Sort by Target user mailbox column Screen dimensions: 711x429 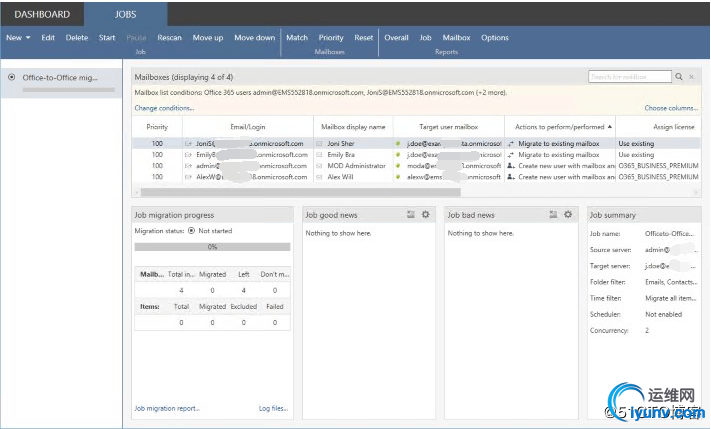(x=448, y=127)
